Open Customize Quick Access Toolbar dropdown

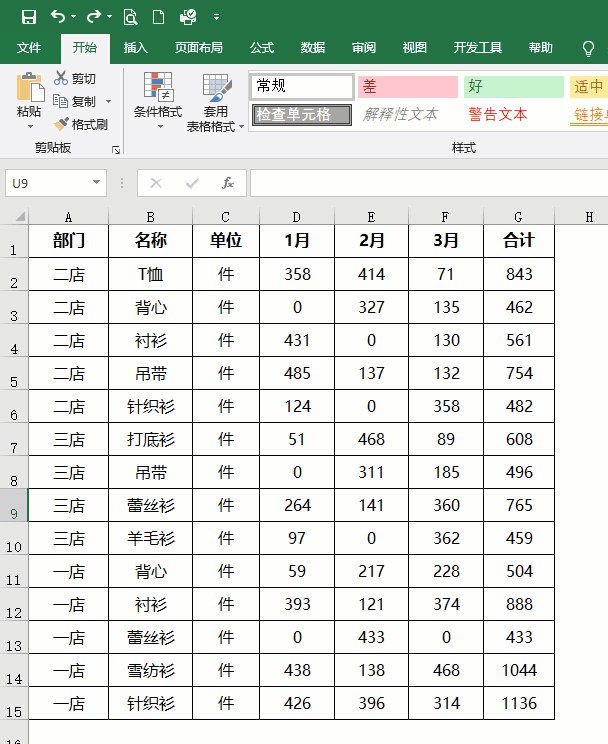click(216, 17)
